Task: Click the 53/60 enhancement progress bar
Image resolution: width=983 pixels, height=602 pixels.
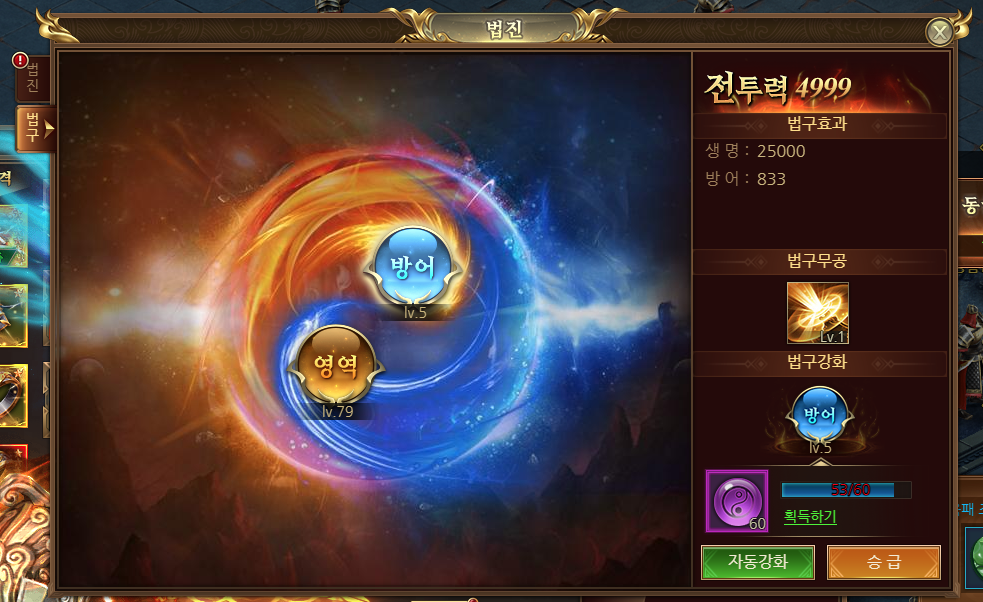Action: pyautogui.click(x=846, y=490)
